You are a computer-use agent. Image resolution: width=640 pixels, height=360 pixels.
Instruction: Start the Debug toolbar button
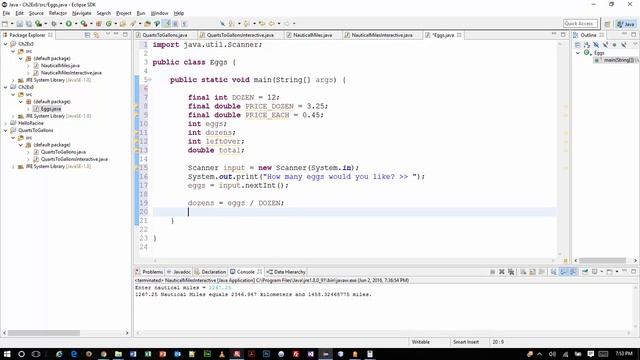[x=54, y=24]
